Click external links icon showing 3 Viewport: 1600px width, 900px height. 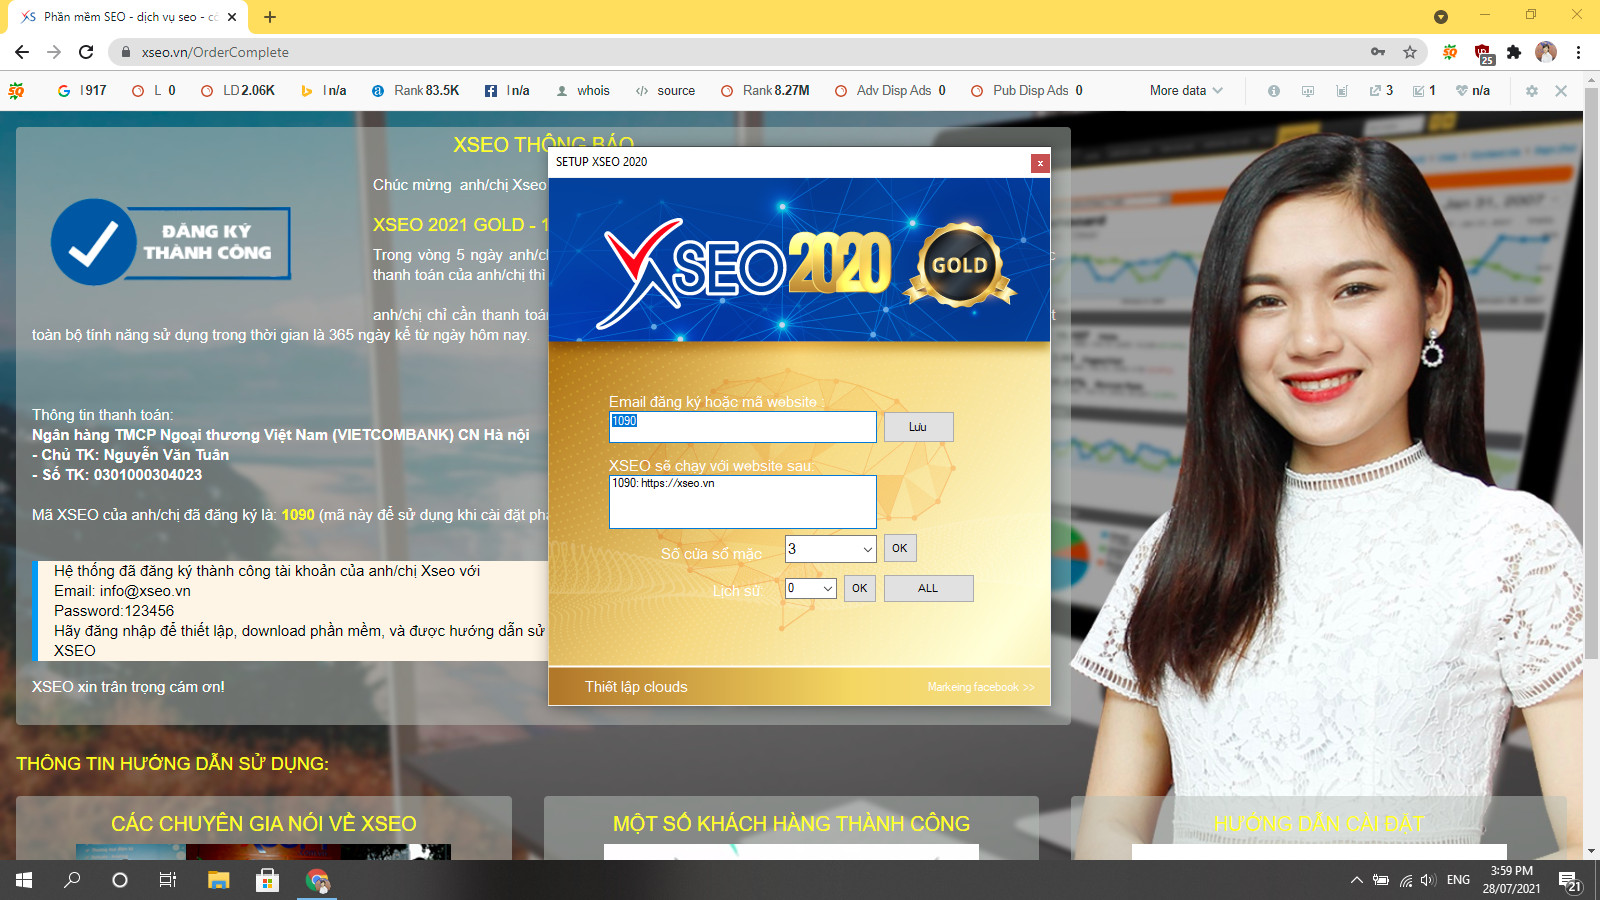pos(1381,91)
